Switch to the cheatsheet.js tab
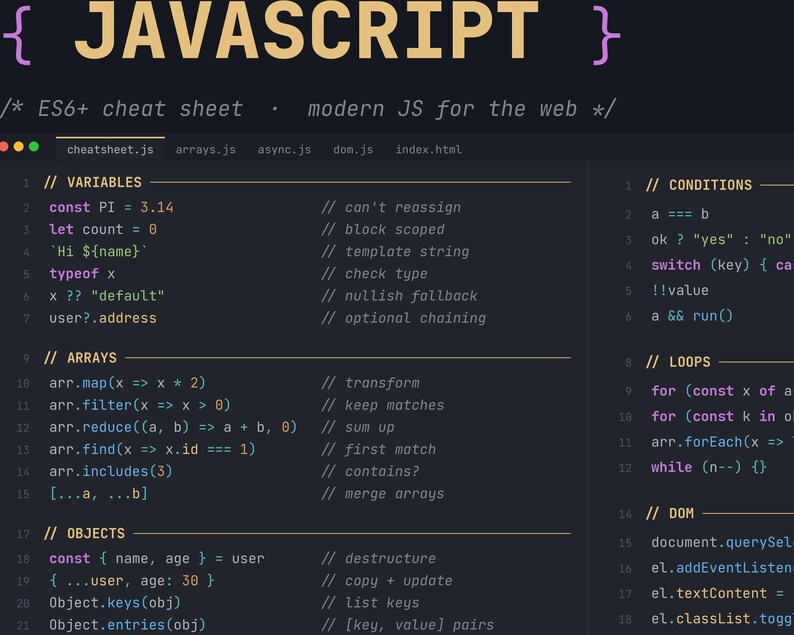 (x=110, y=149)
